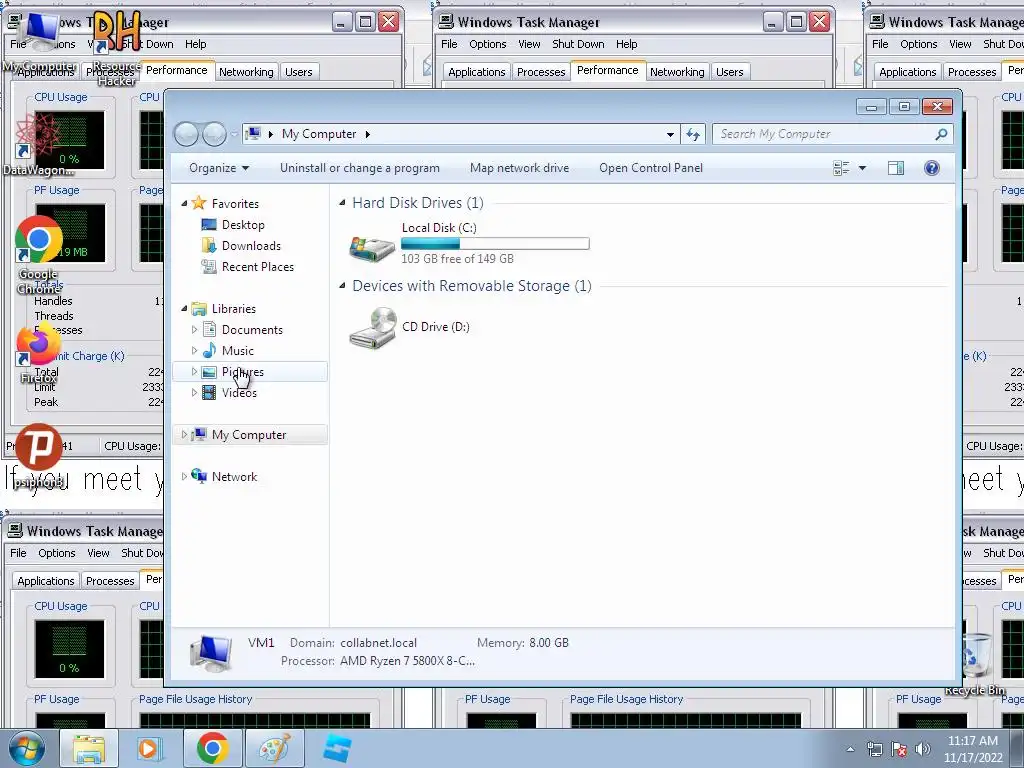This screenshot has width=1024, height=768.
Task: Select My Computer in navigation pane
Action: 249,435
